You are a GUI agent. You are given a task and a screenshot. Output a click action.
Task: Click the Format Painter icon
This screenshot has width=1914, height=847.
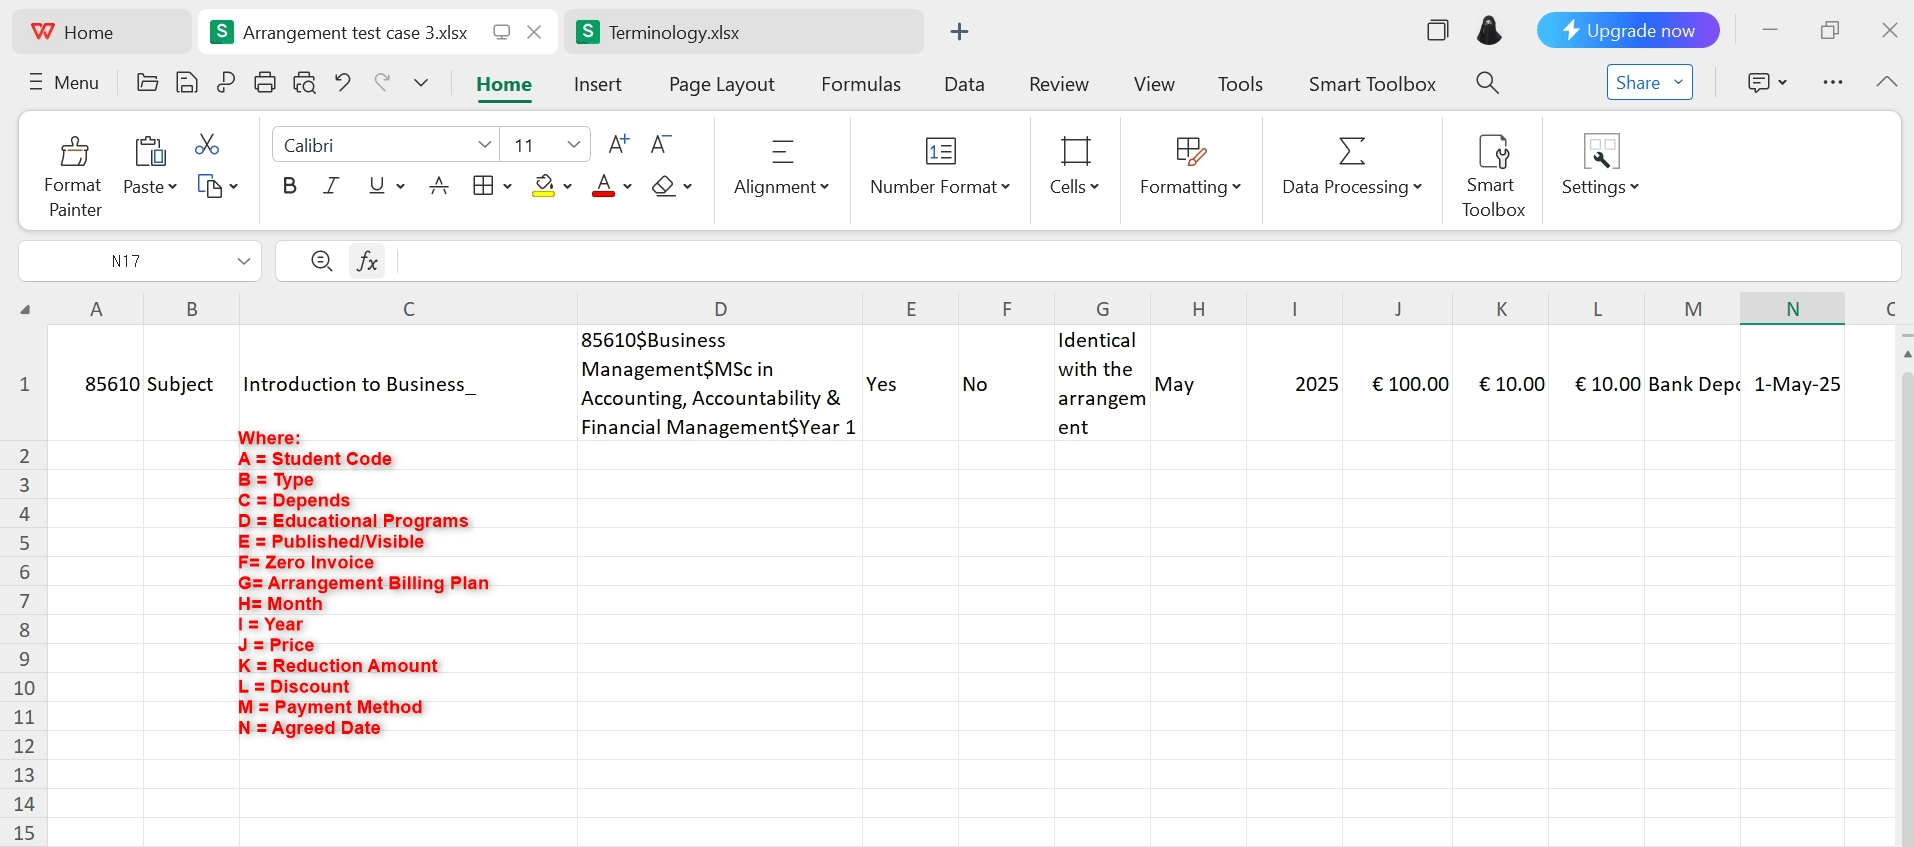click(74, 152)
